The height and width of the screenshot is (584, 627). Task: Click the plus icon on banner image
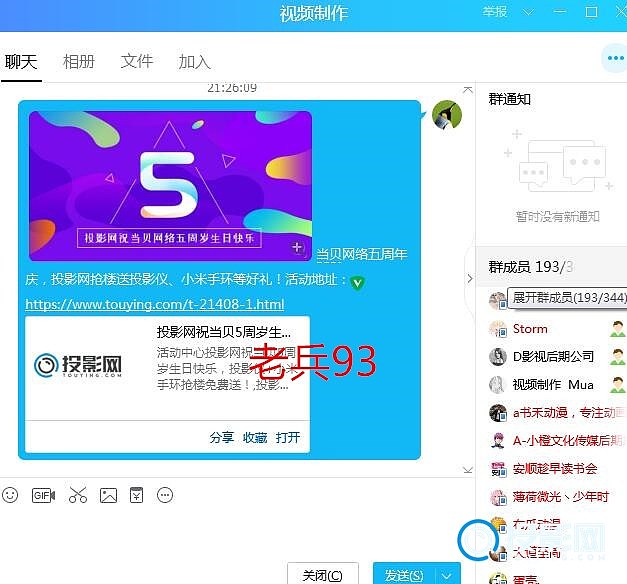click(297, 246)
